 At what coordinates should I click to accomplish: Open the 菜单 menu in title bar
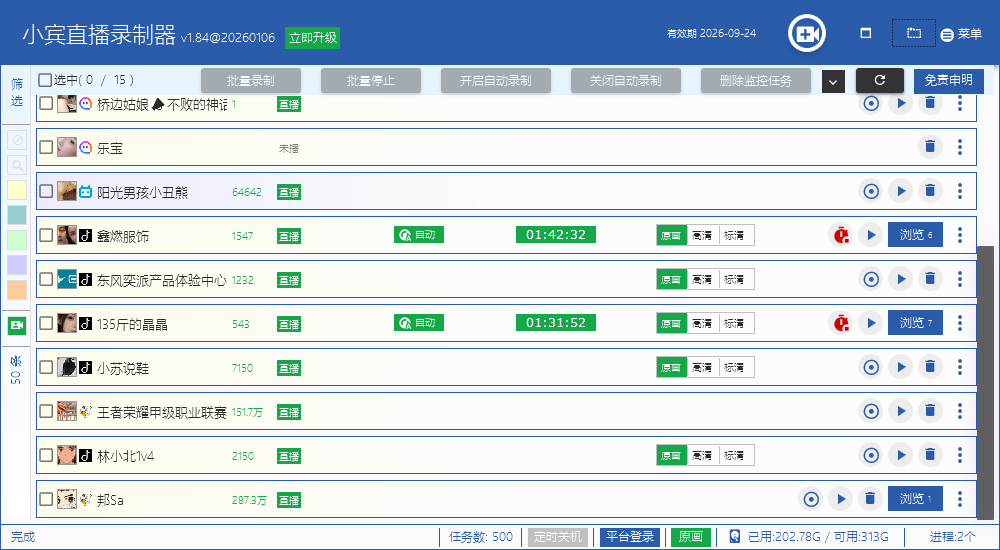coord(961,34)
